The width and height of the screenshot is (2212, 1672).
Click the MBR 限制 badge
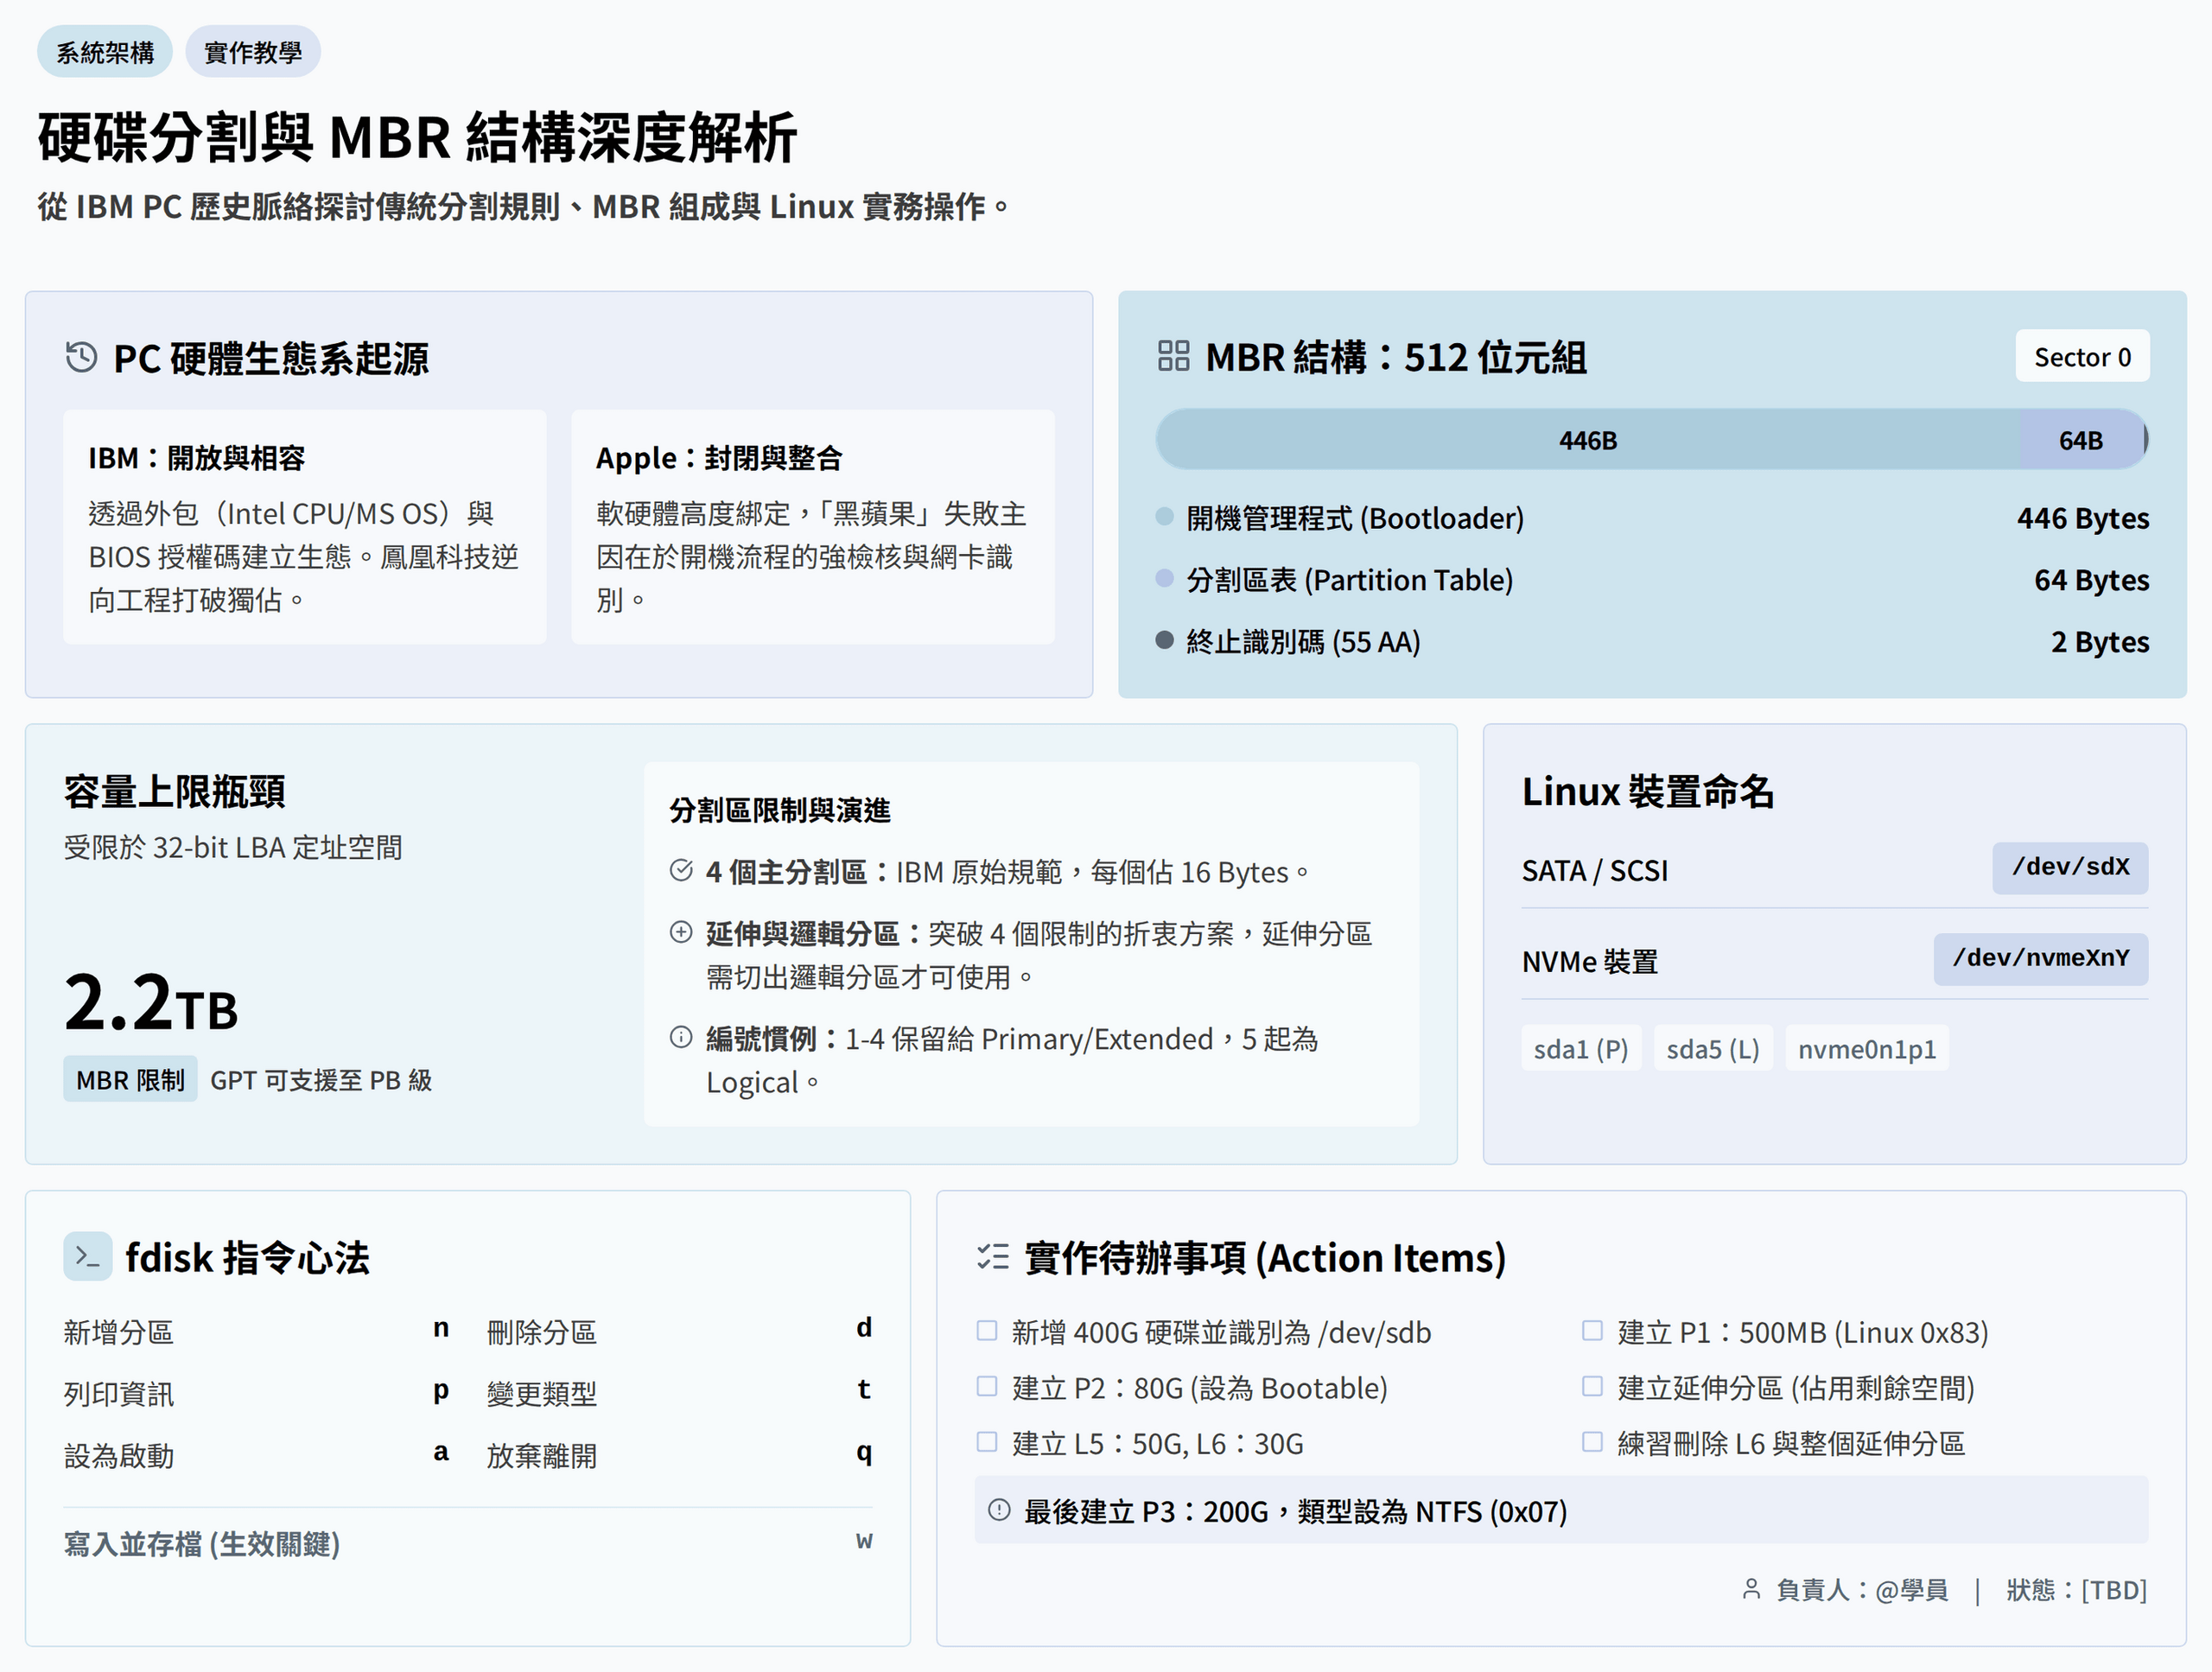tap(130, 1080)
